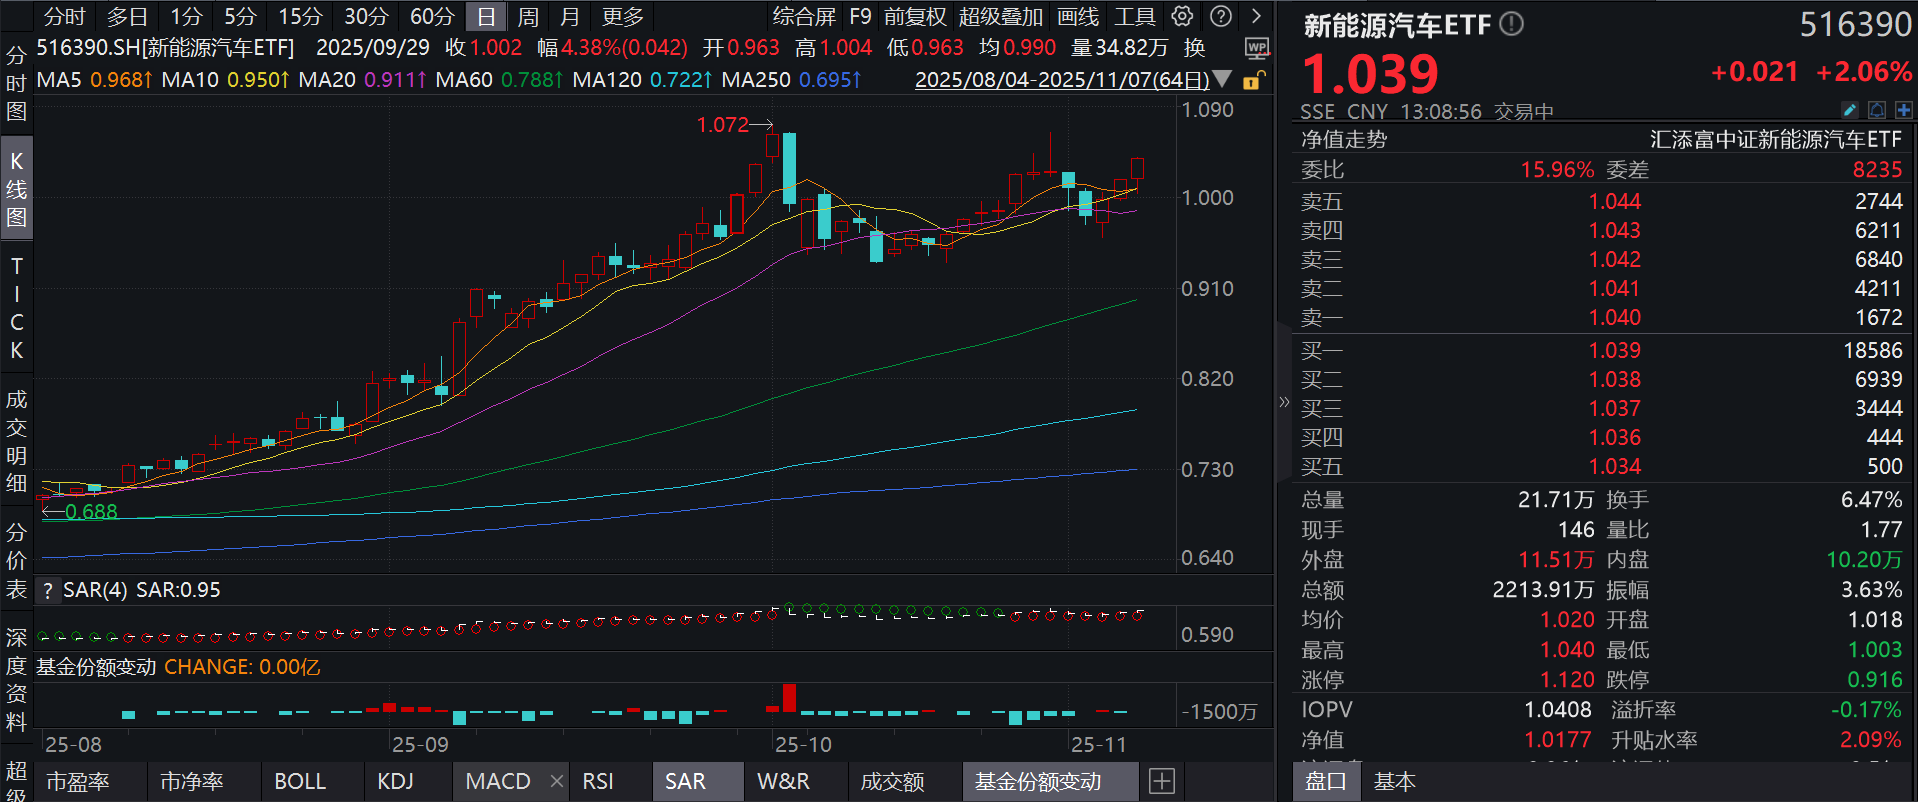
Task: Collapse the right quote panel arrow
Action: point(1284,402)
